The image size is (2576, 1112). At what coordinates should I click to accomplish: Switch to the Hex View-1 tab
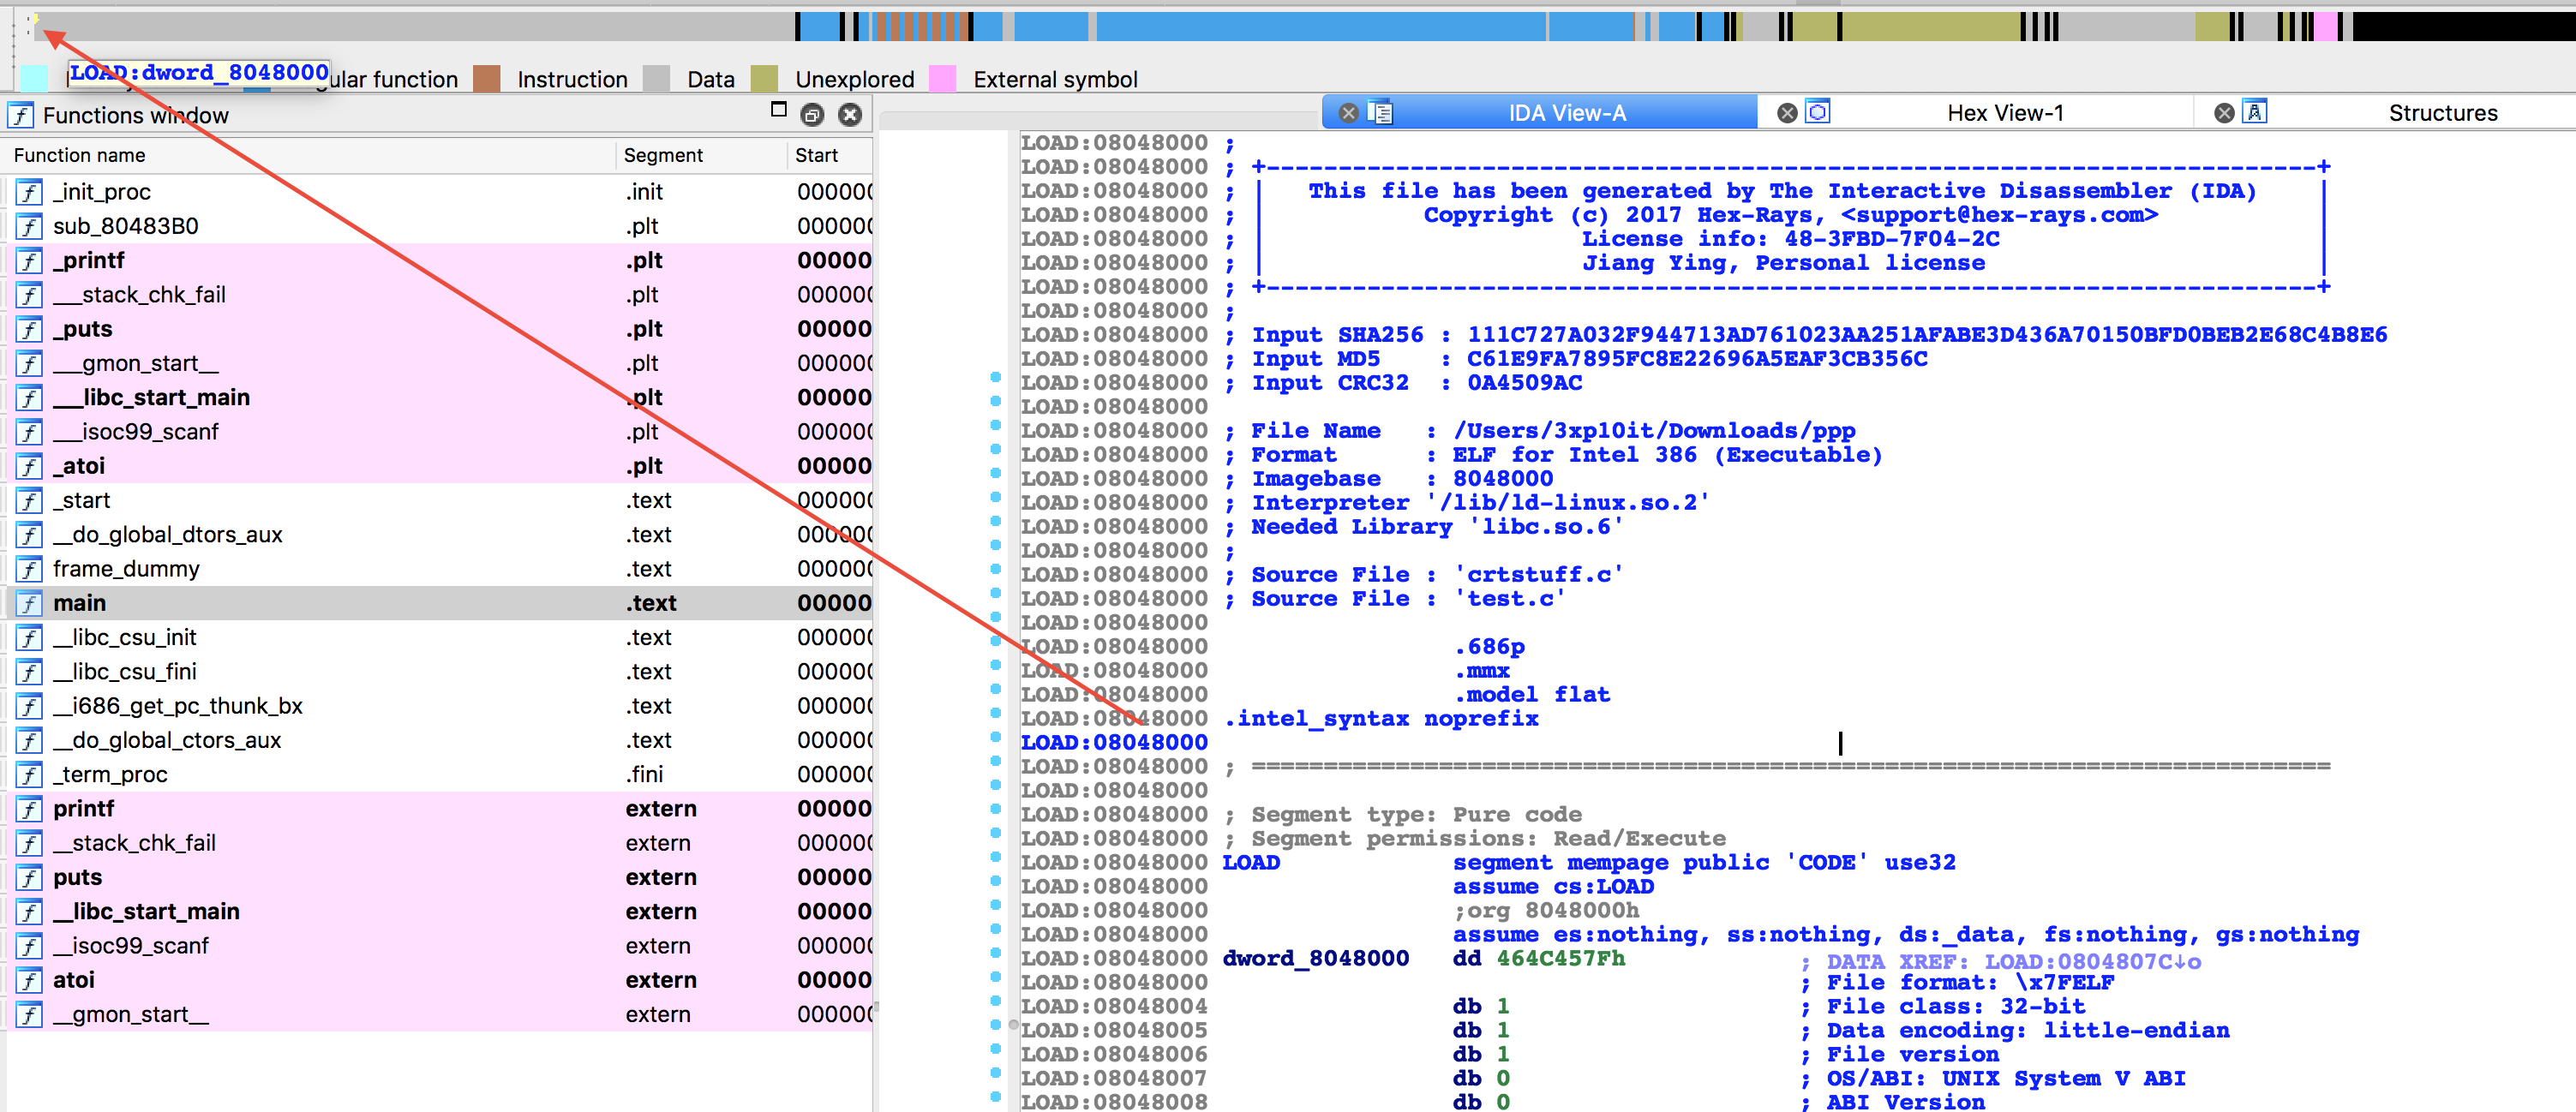click(x=2004, y=113)
